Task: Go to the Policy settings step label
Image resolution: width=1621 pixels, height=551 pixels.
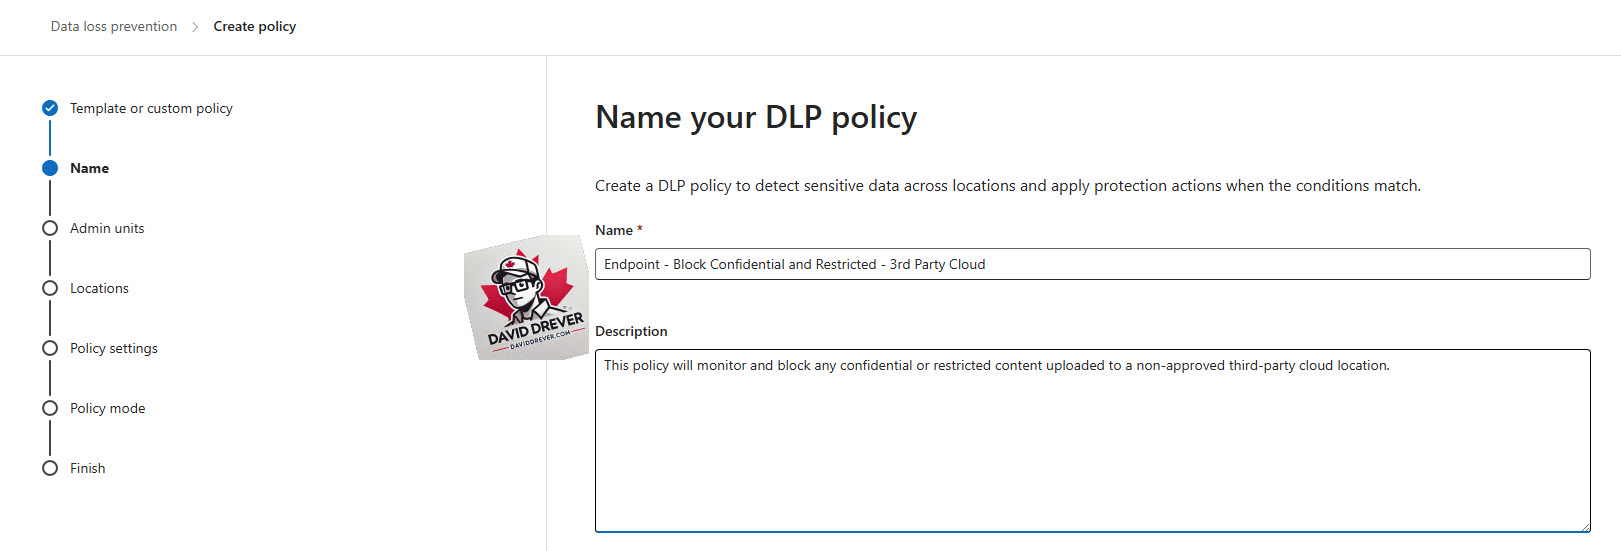Action: point(114,348)
